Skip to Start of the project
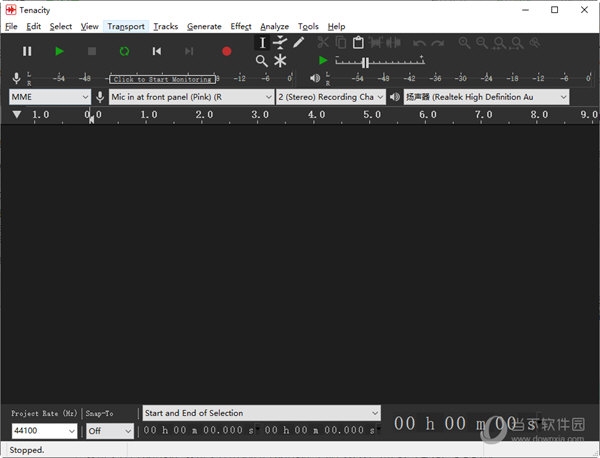 pos(157,51)
